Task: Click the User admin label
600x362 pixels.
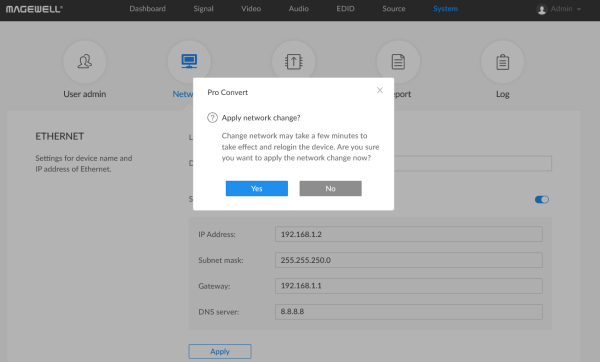Action: [x=85, y=94]
